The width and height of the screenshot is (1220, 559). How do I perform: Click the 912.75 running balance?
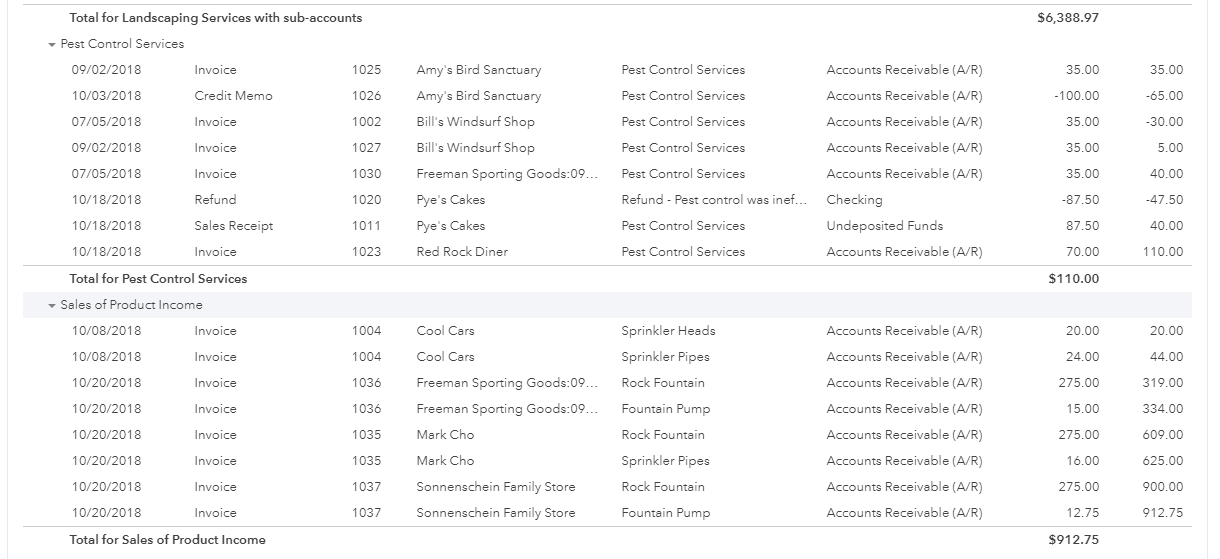(x=1163, y=513)
